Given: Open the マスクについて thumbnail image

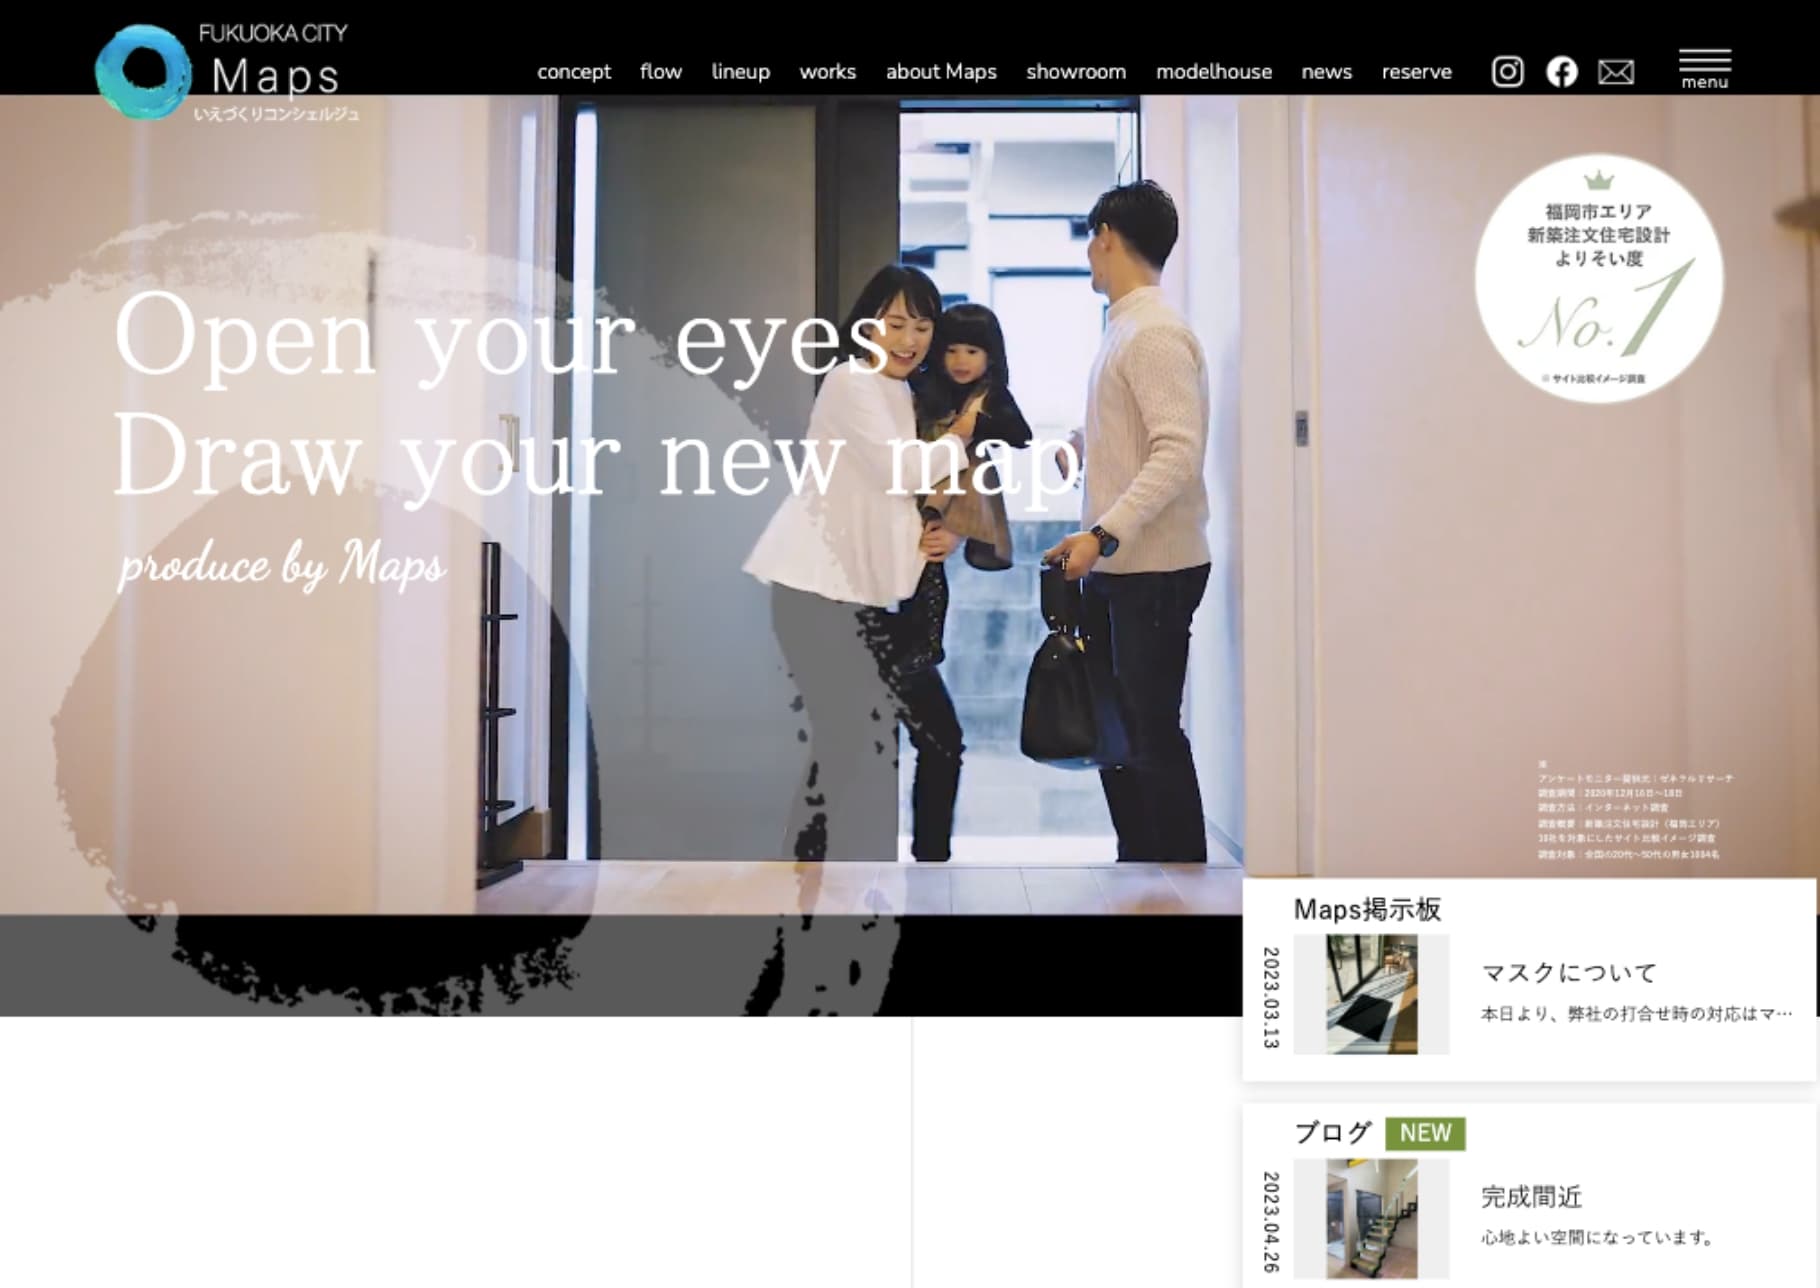Looking at the screenshot, I should point(1371,994).
